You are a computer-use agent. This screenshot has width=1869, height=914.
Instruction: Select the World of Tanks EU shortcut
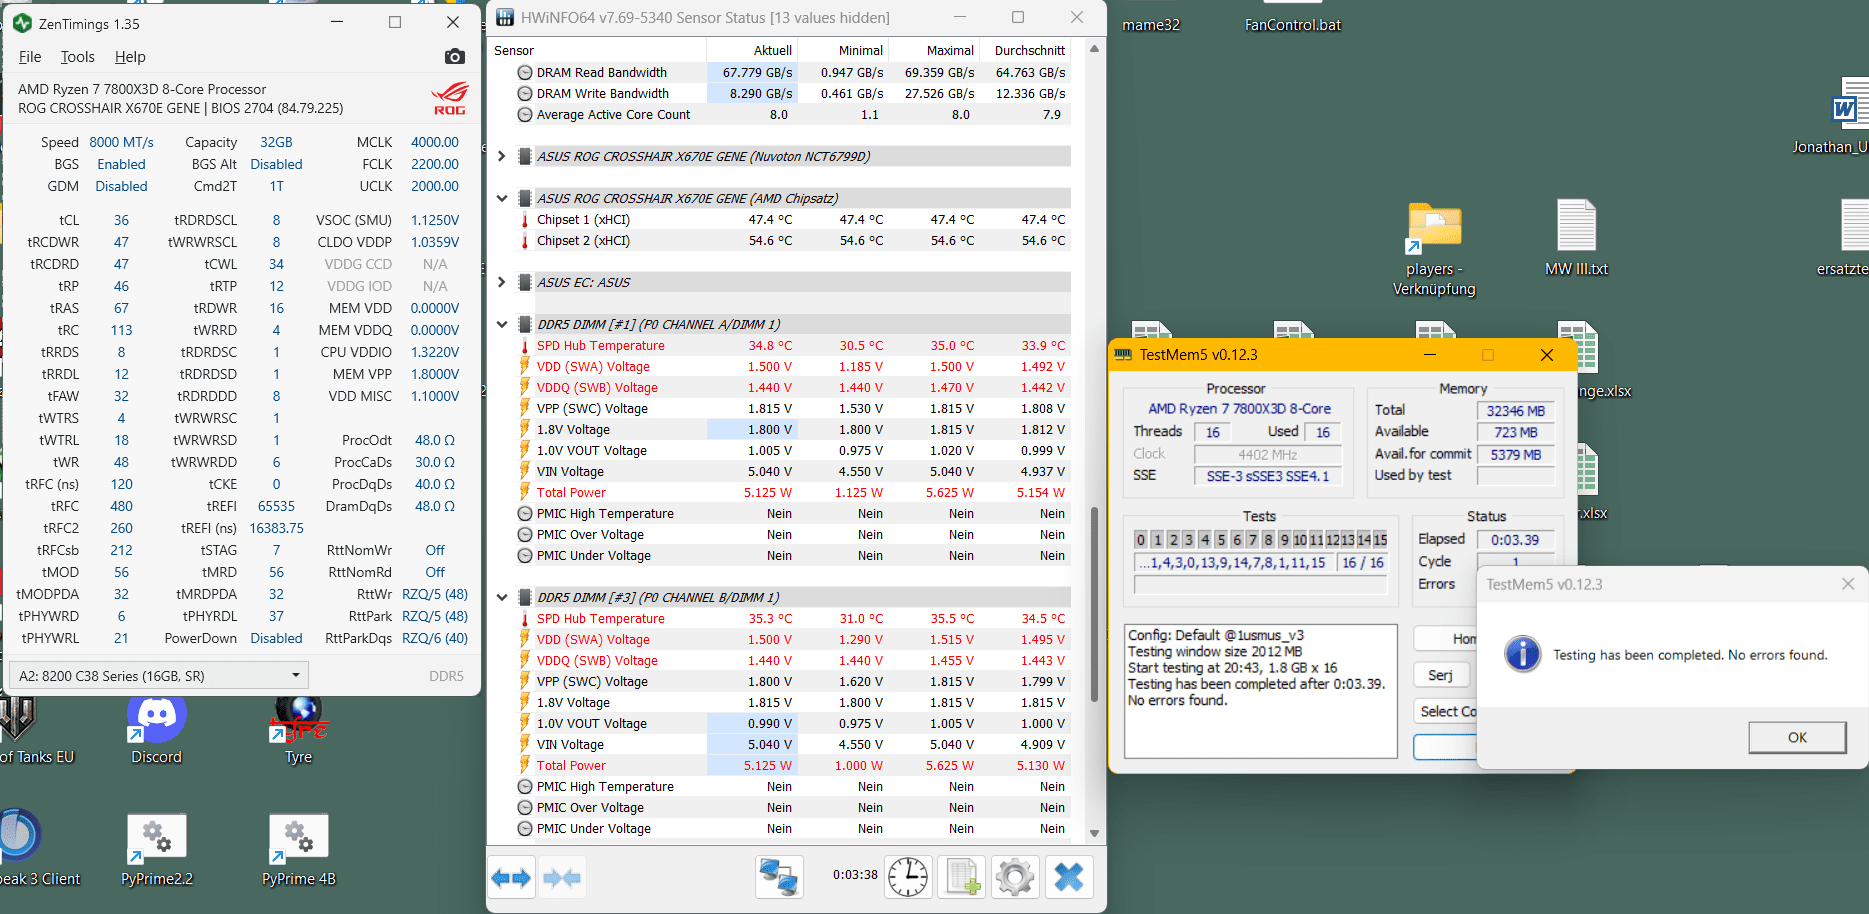[x=37, y=731]
